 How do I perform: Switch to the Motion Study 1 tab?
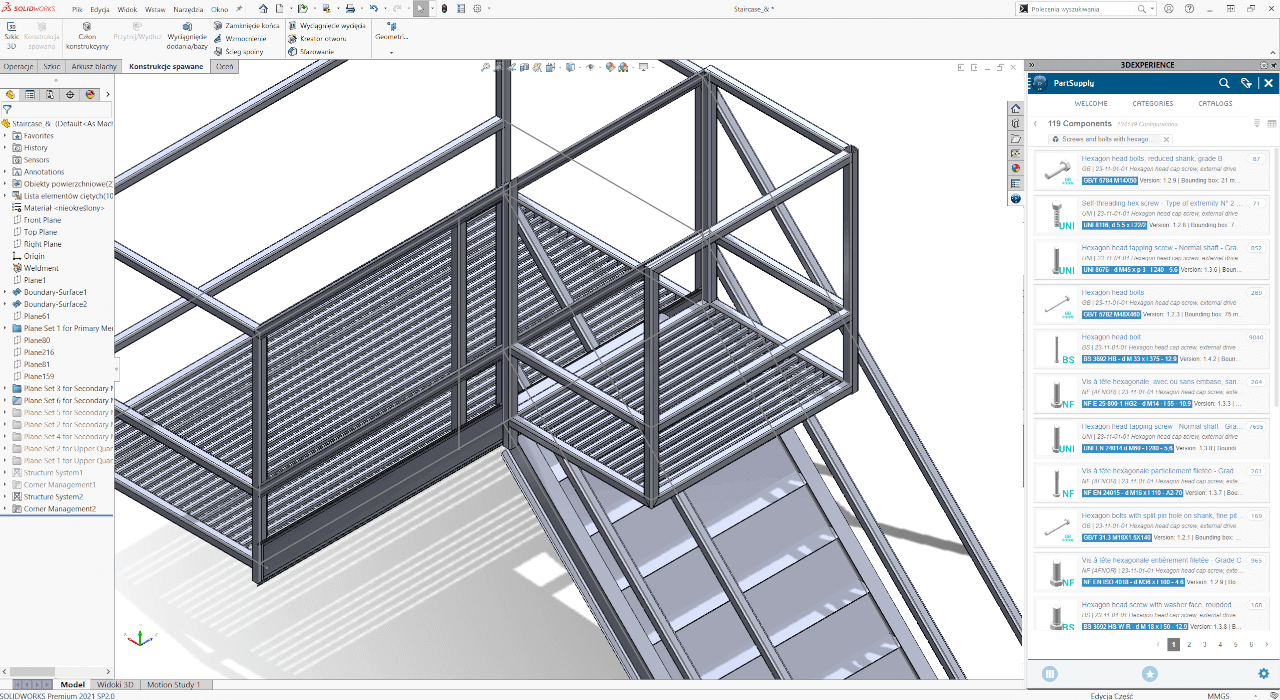click(x=175, y=684)
